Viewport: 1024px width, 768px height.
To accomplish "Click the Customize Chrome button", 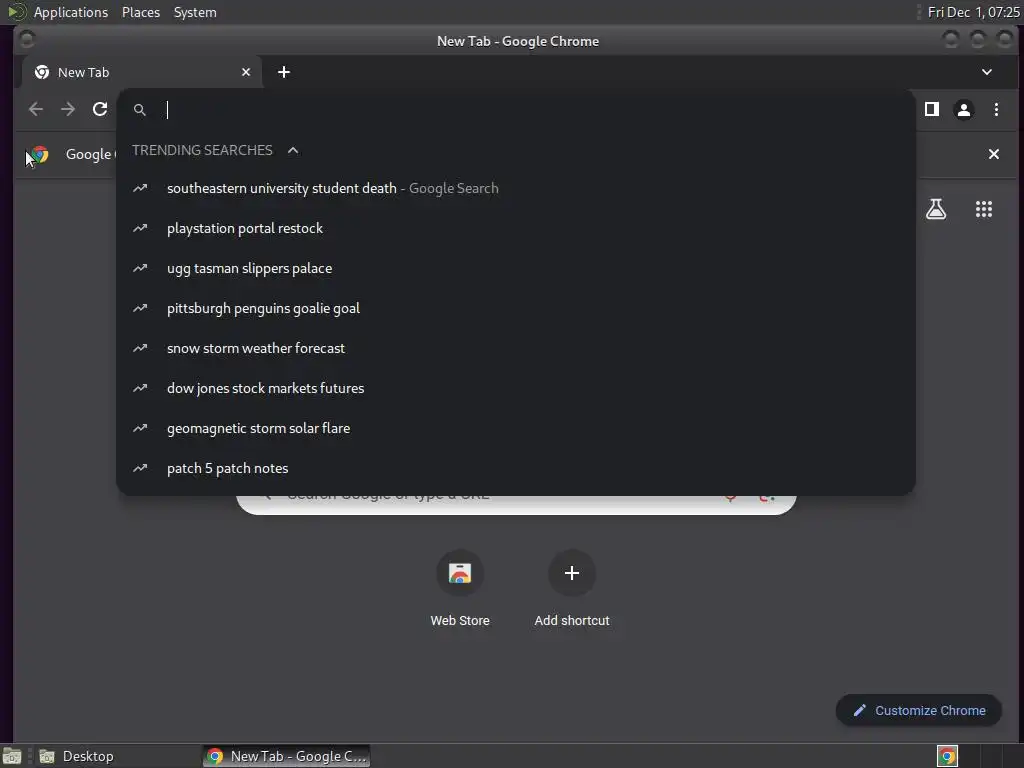I will [x=919, y=710].
